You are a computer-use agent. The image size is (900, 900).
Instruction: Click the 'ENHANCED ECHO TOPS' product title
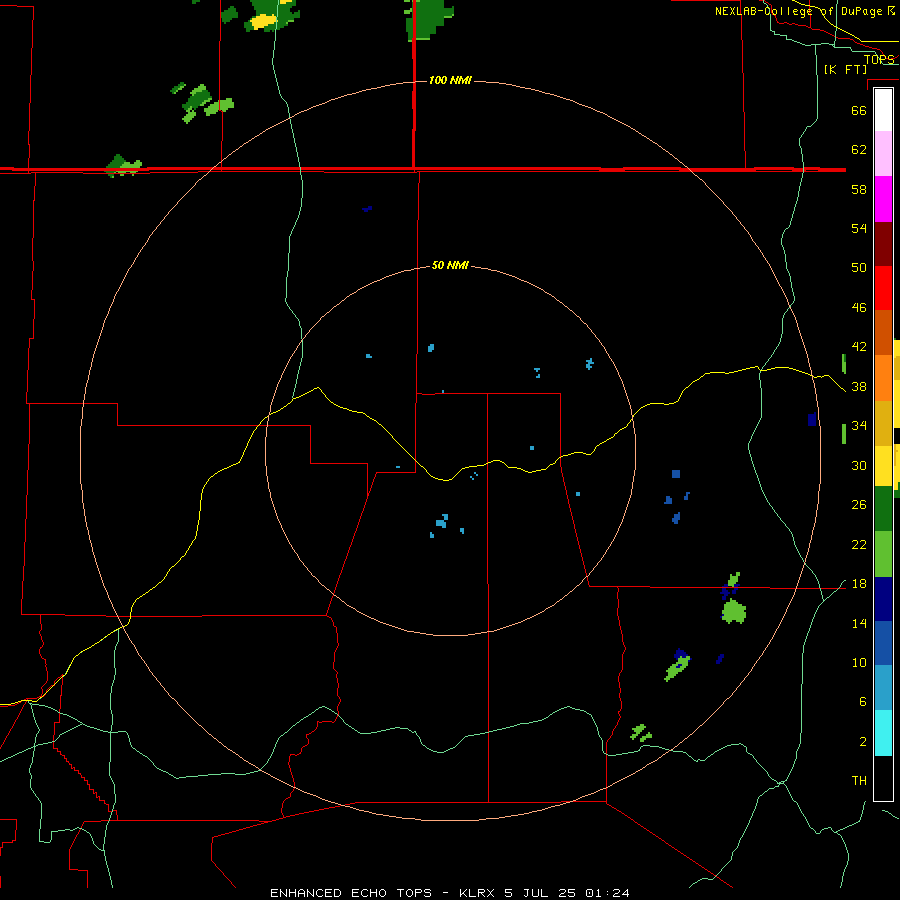351,893
